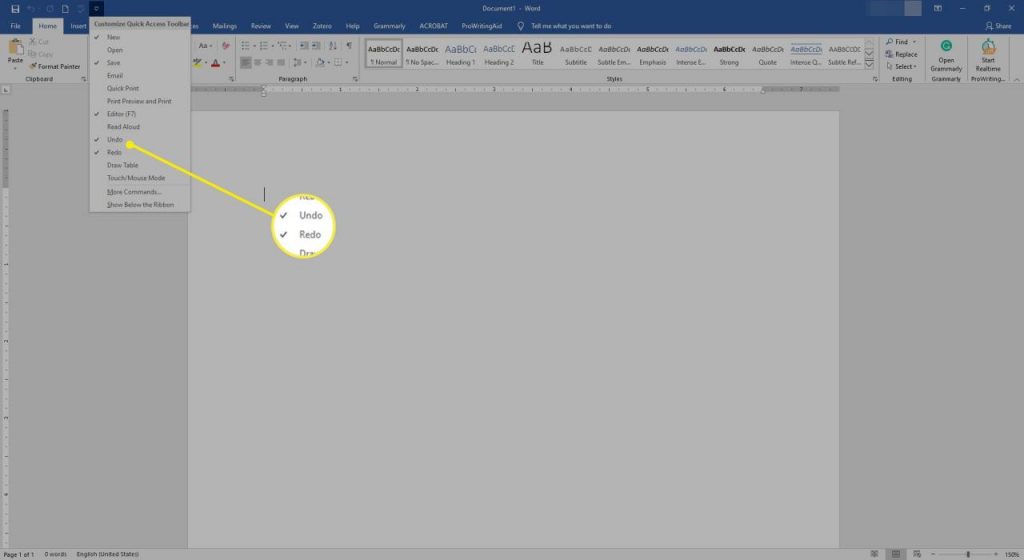Open the ProWritingAid tab
Screen dimensions: 1024x560
pyautogui.click(x=482, y=26)
